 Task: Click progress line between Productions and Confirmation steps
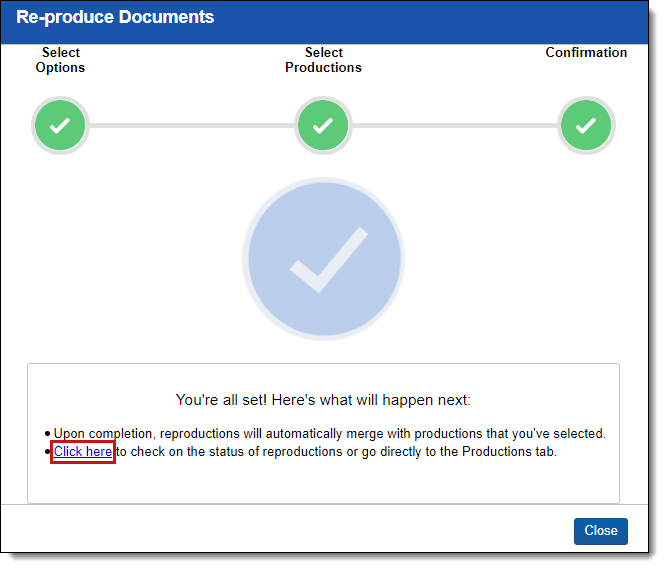(x=455, y=126)
